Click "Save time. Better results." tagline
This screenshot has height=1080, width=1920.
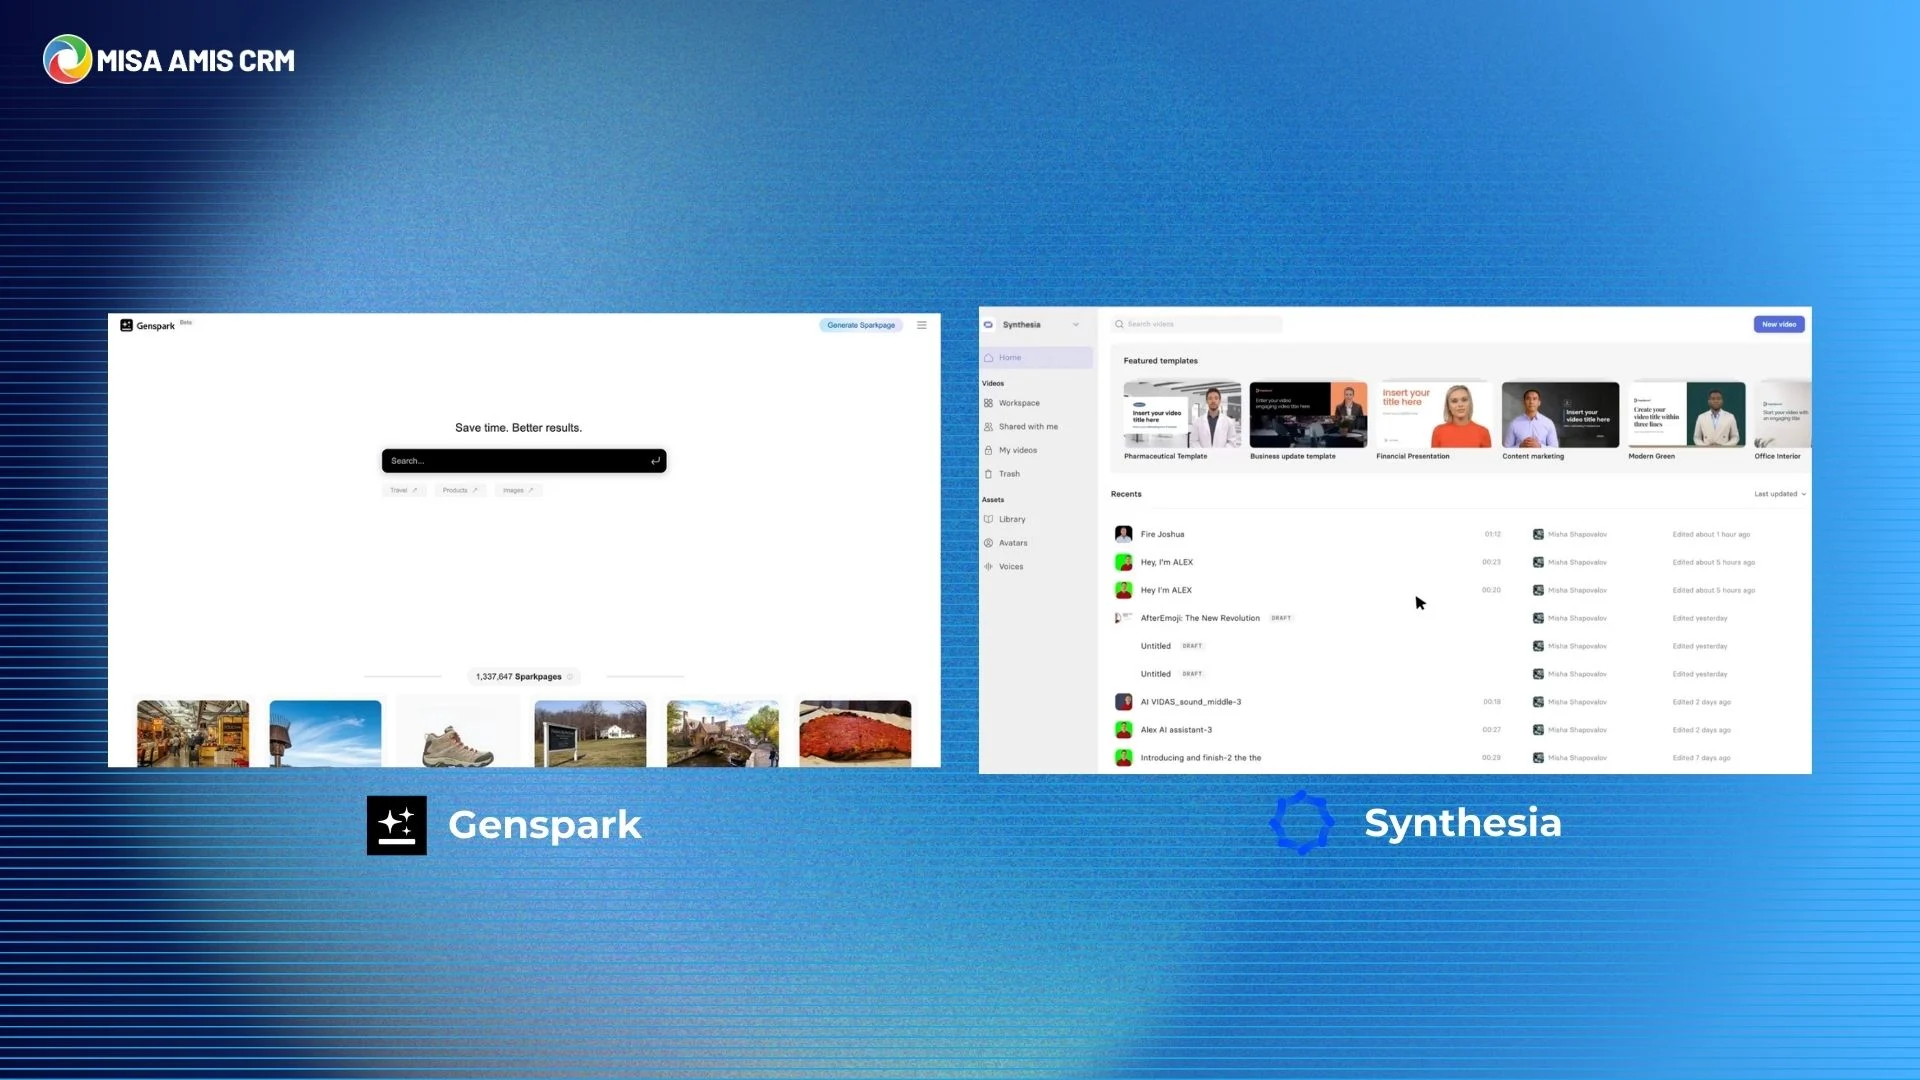[x=518, y=428]
